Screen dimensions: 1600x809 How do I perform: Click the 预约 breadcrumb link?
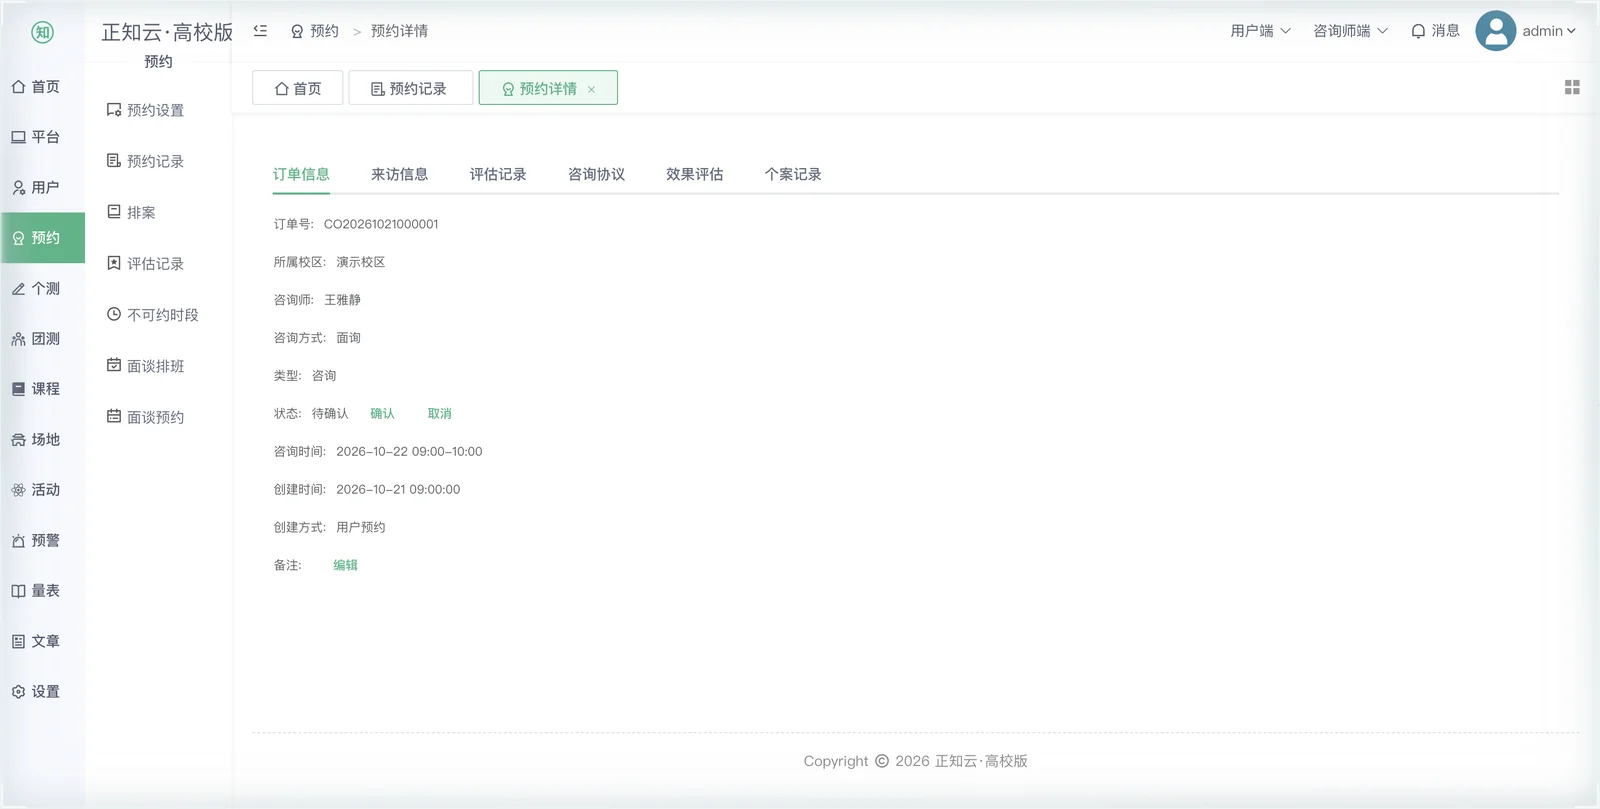tap(315, 31)
